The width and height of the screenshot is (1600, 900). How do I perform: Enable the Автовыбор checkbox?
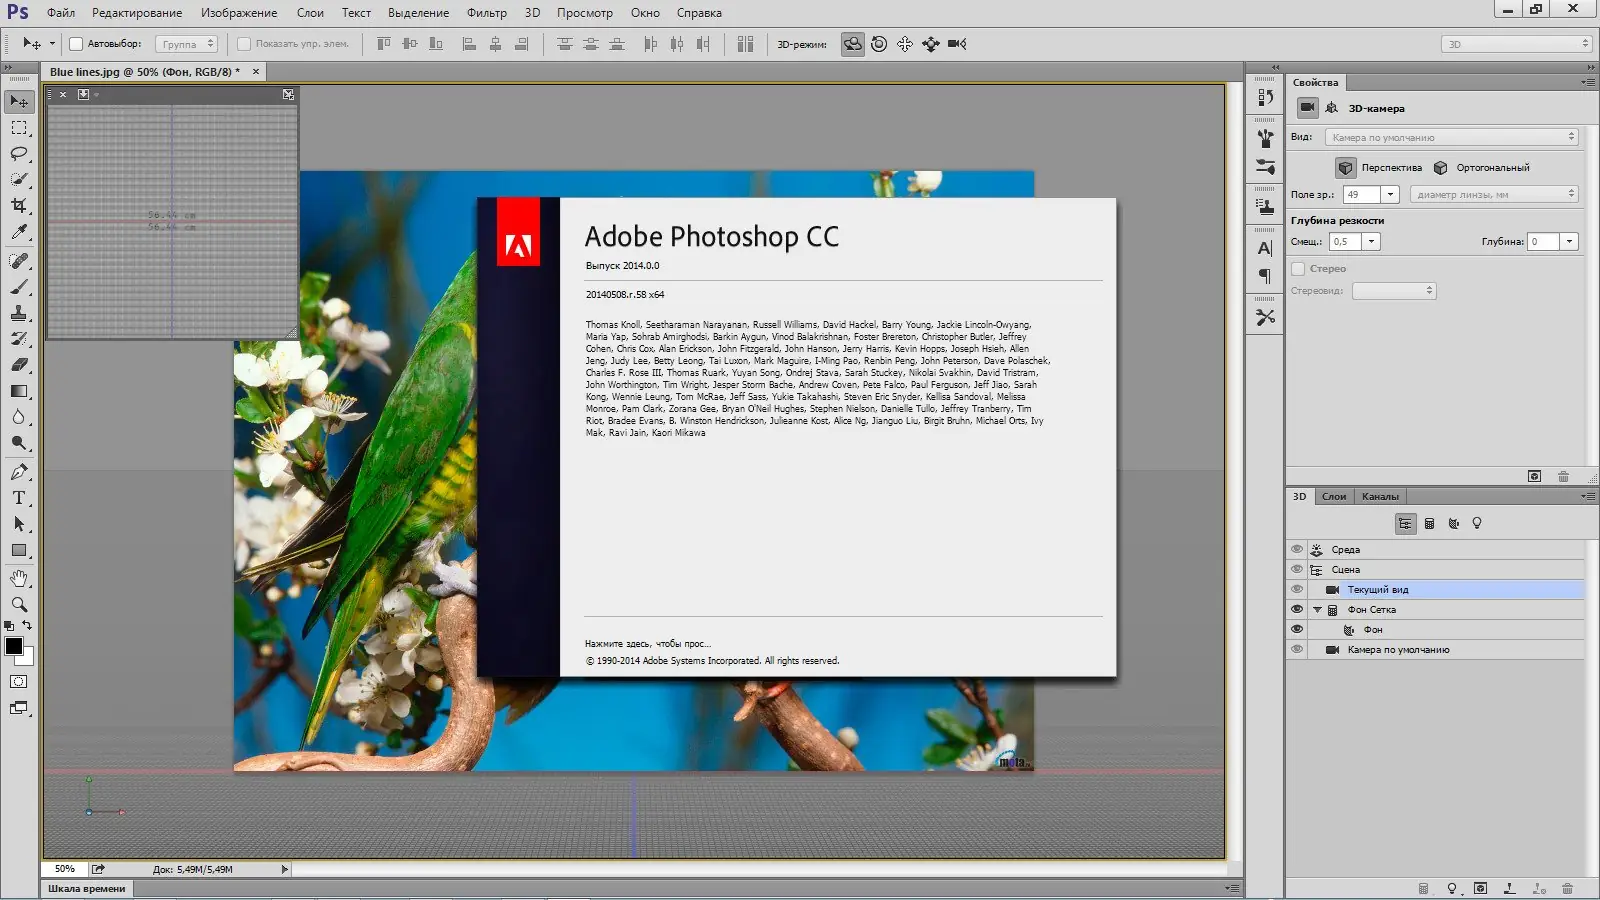[x=76, y=44]
